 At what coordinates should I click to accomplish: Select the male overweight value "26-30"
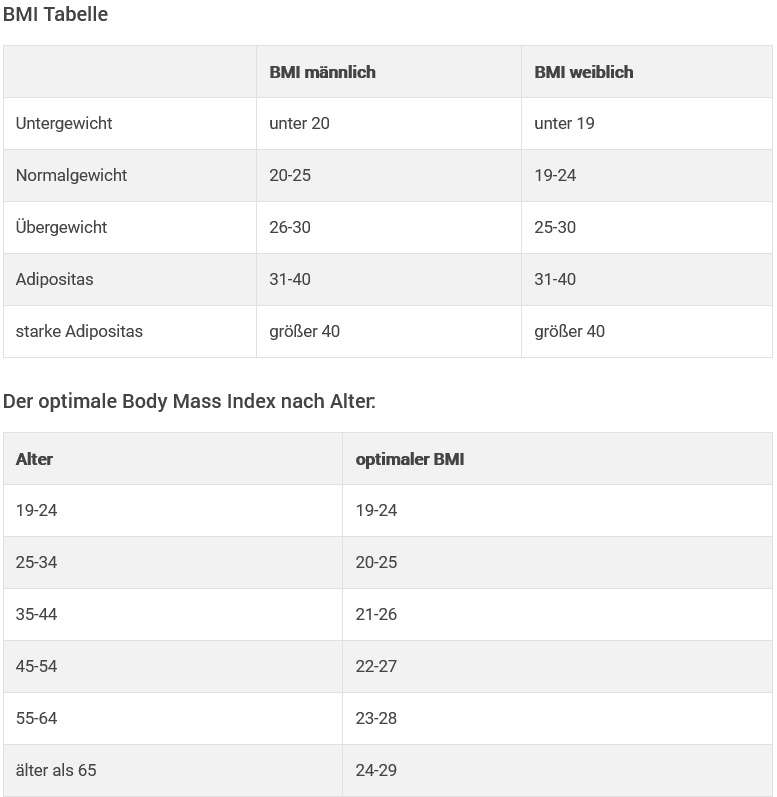(290, 228)
